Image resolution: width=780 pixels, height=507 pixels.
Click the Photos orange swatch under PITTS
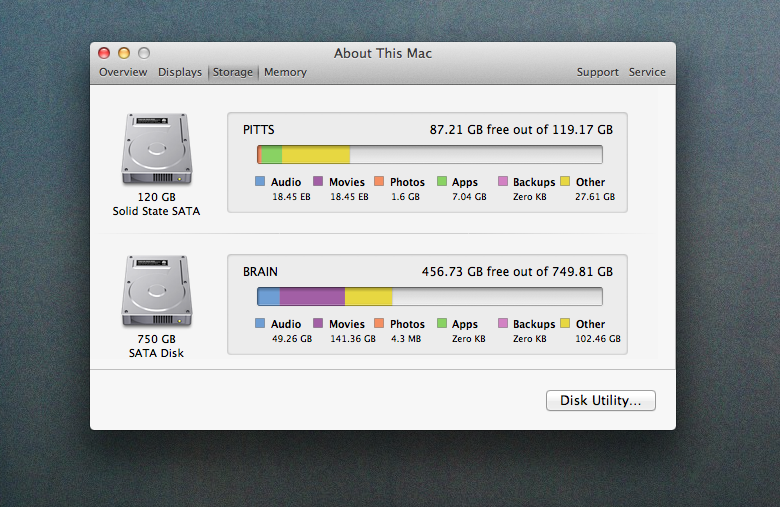click(379, 181)
